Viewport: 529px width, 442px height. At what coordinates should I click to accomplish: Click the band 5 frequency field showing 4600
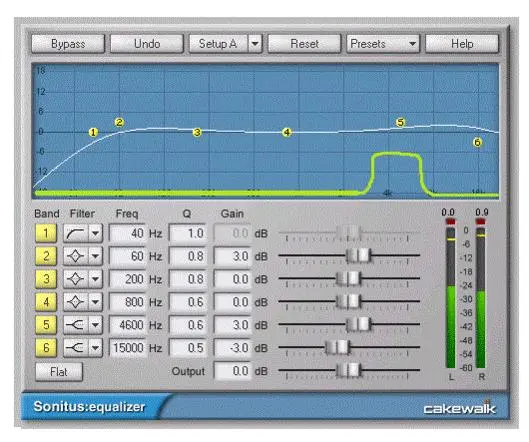[x=128, y=325]
